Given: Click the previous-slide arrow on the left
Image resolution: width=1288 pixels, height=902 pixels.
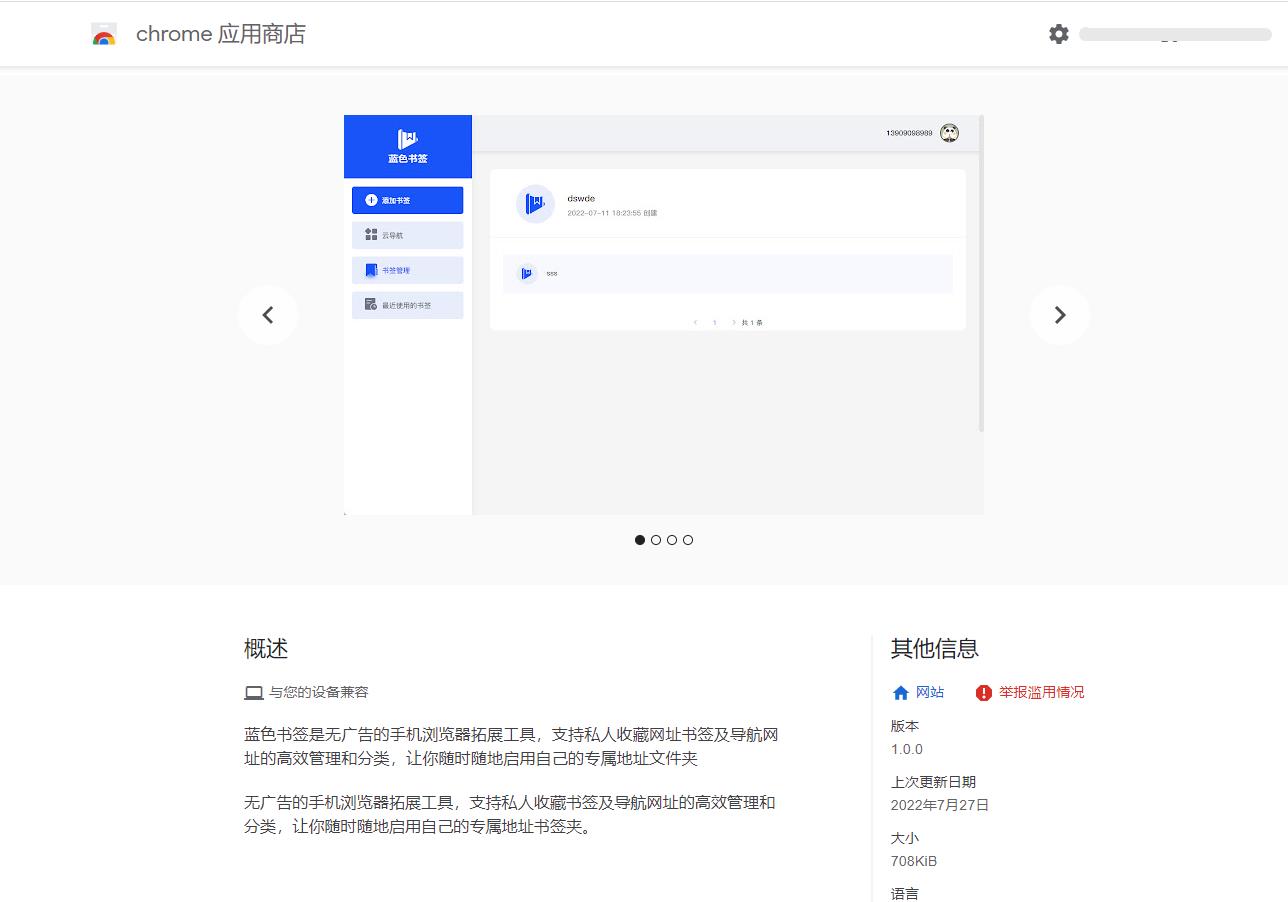Looking at the screenshot, I should point(268,314).
